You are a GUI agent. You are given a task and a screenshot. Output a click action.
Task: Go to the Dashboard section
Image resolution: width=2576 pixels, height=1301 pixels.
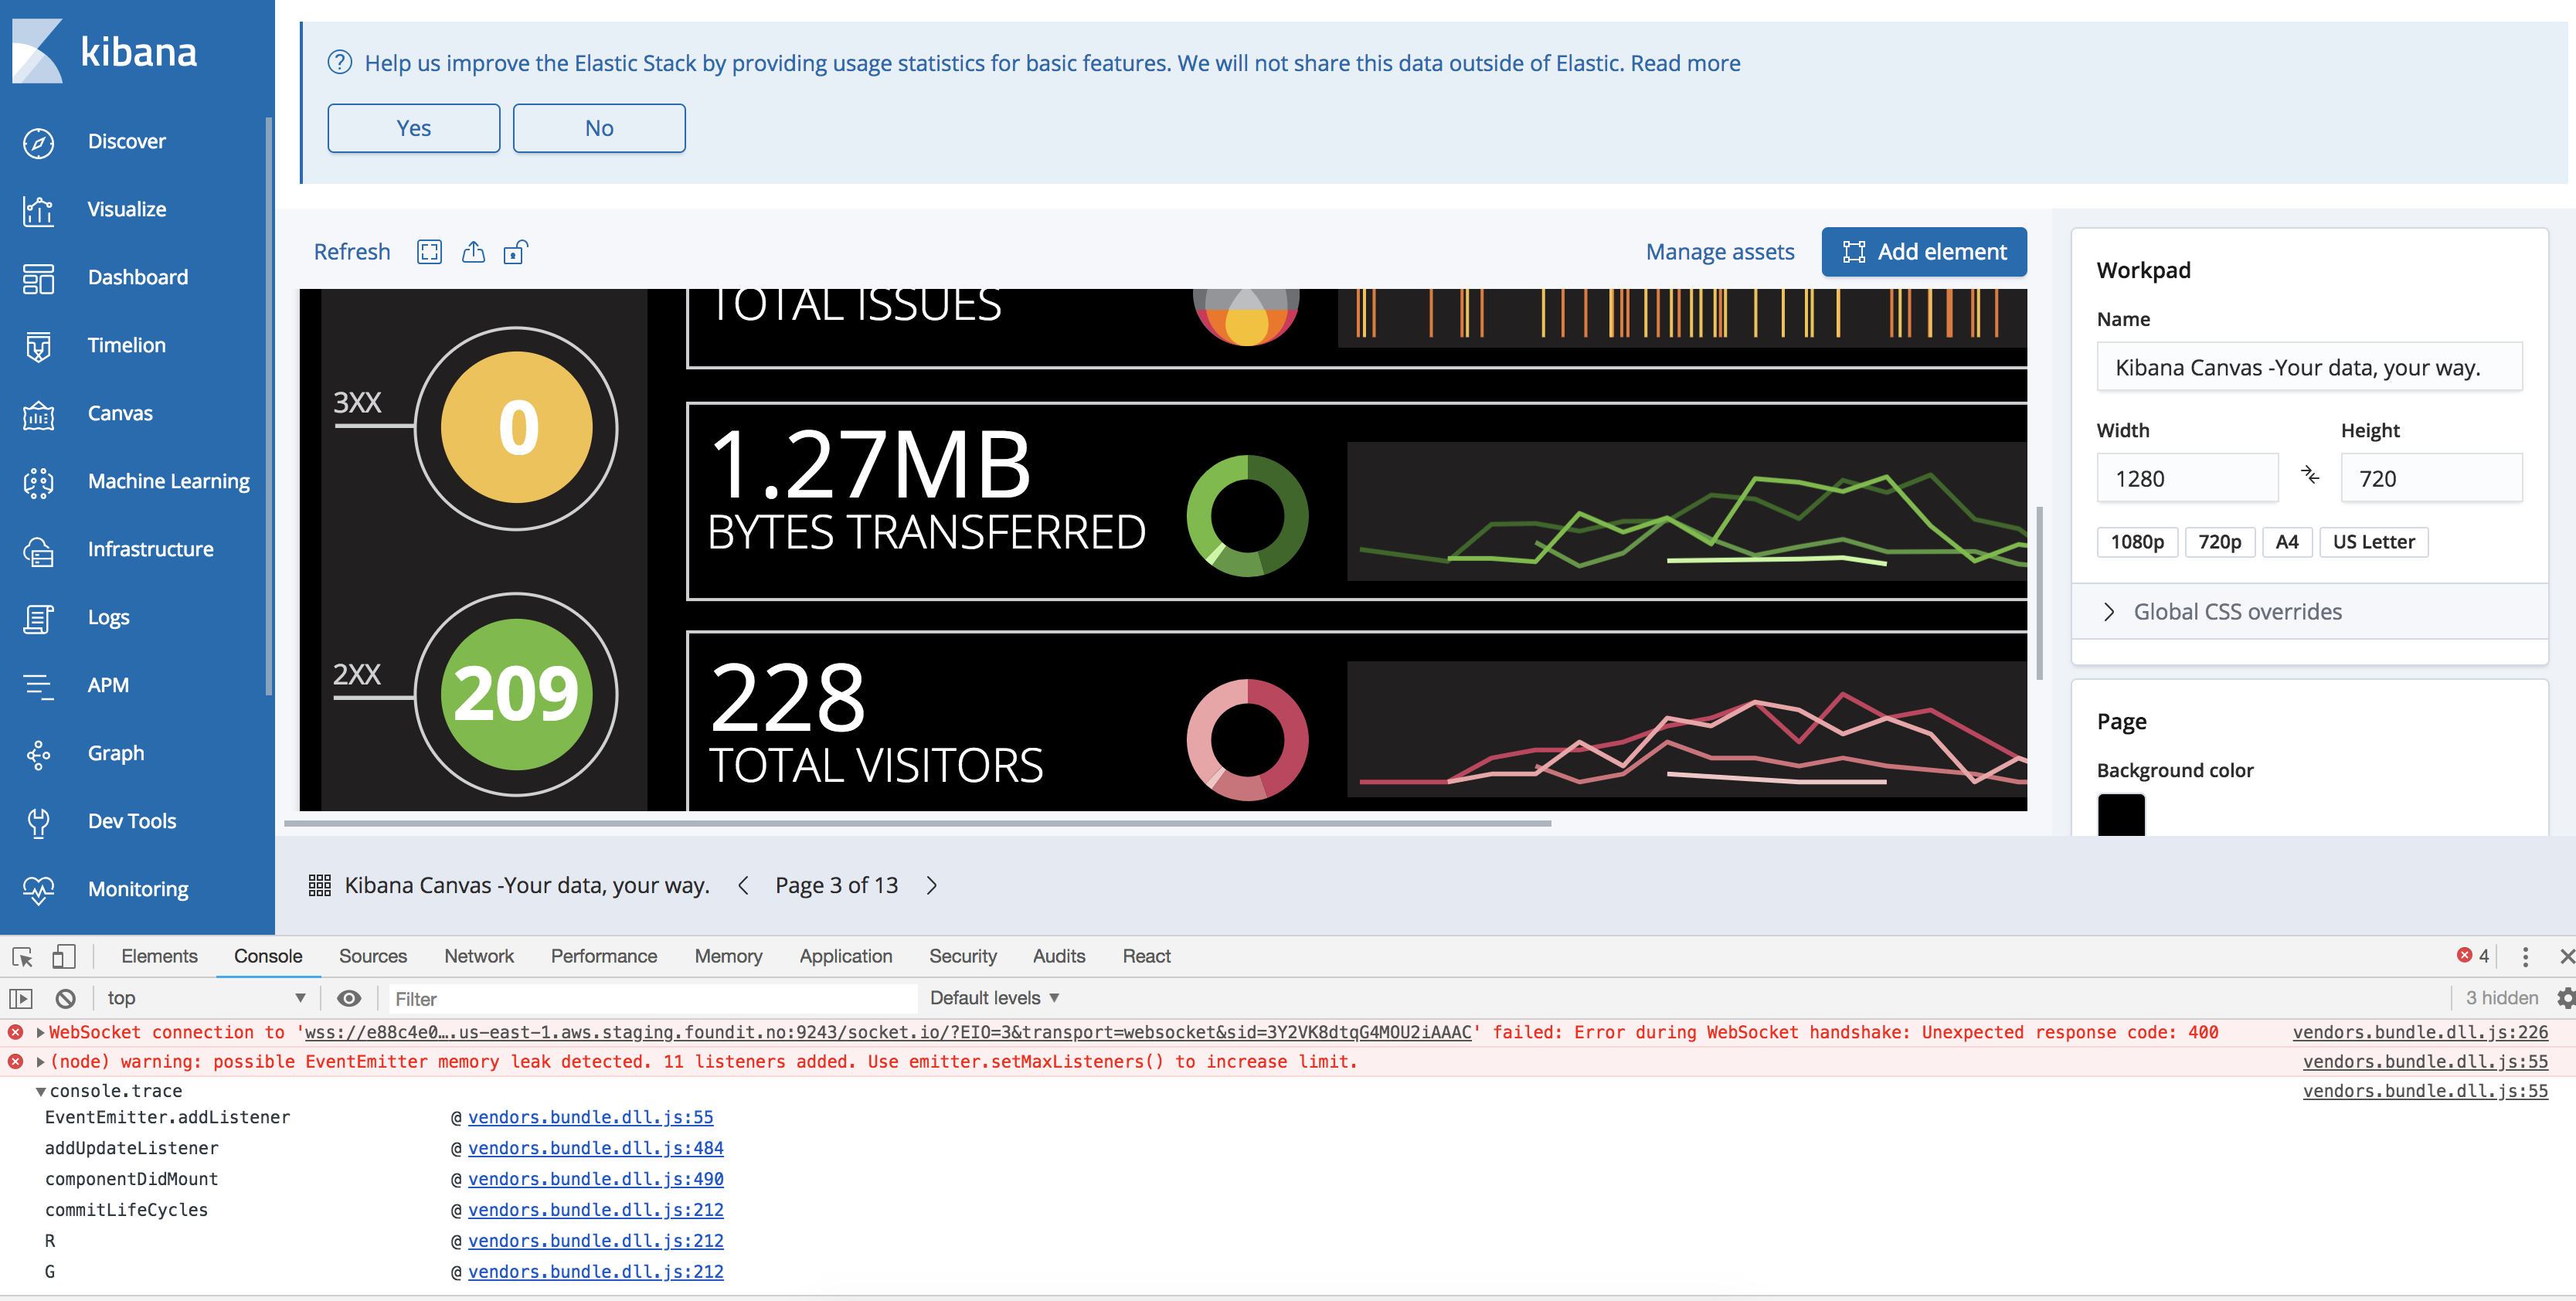click(138, 277)
